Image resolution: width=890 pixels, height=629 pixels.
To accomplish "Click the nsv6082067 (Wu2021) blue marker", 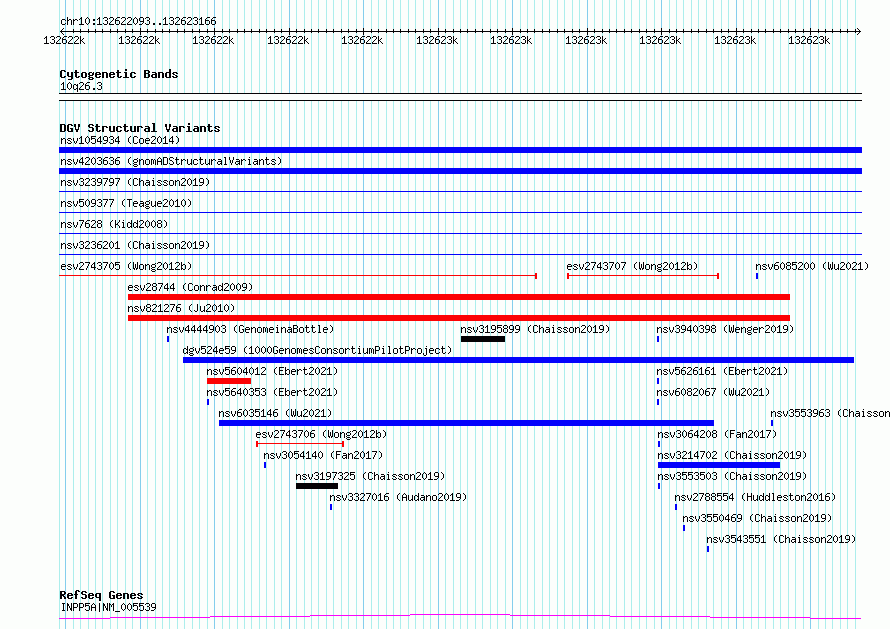I will [x=658, y=402].
